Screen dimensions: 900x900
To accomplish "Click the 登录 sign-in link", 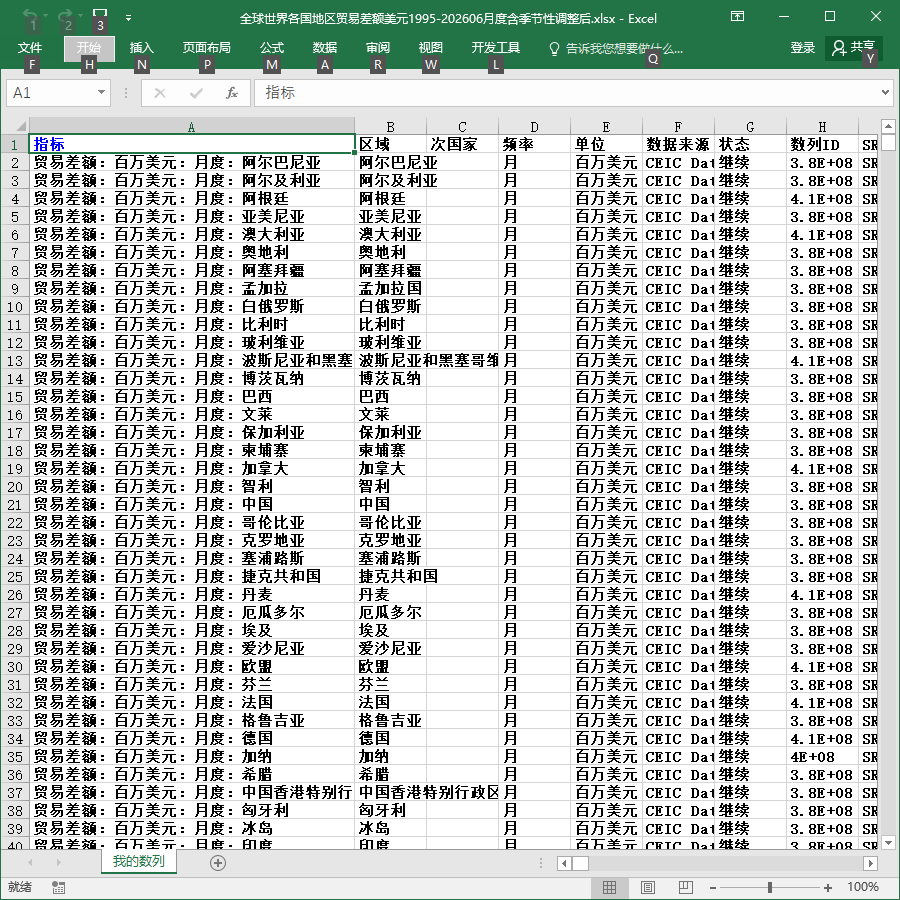I will pos(802,48).
